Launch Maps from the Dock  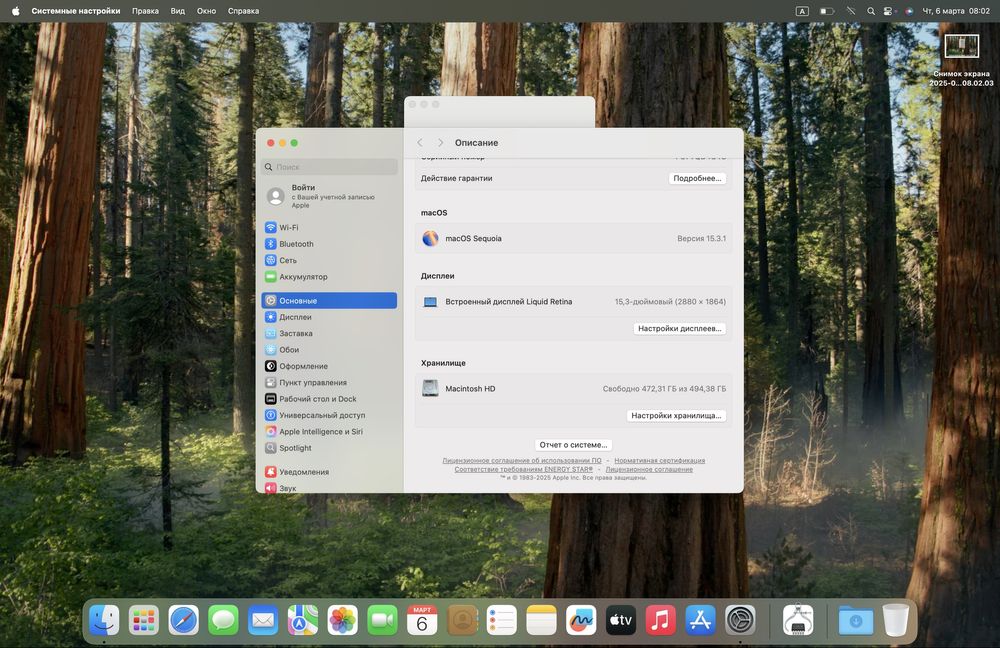pyautogui.click(x=303, y=620)
